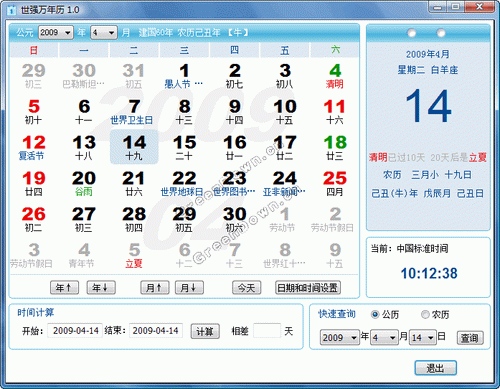This screenshot has height=389, width=500.
Task: Select greyed May 5 立夏
Action: tap(134, 255)
